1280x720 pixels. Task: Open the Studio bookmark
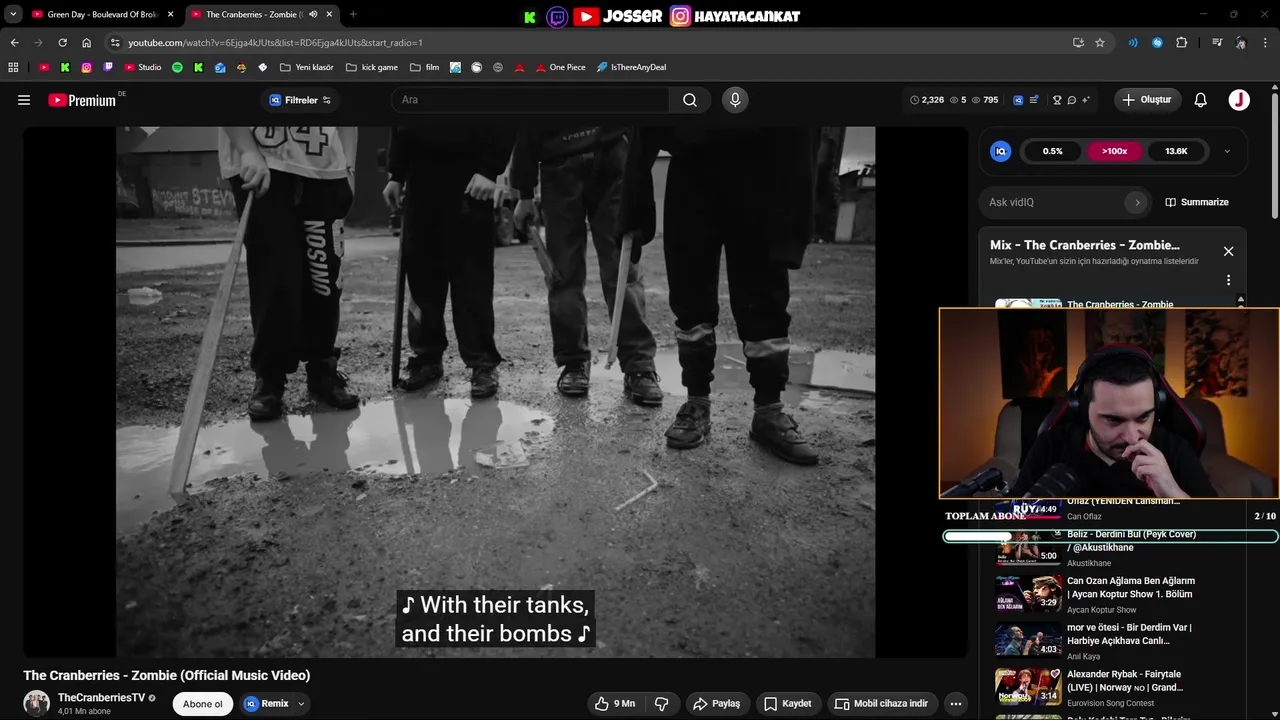[143, 68]
